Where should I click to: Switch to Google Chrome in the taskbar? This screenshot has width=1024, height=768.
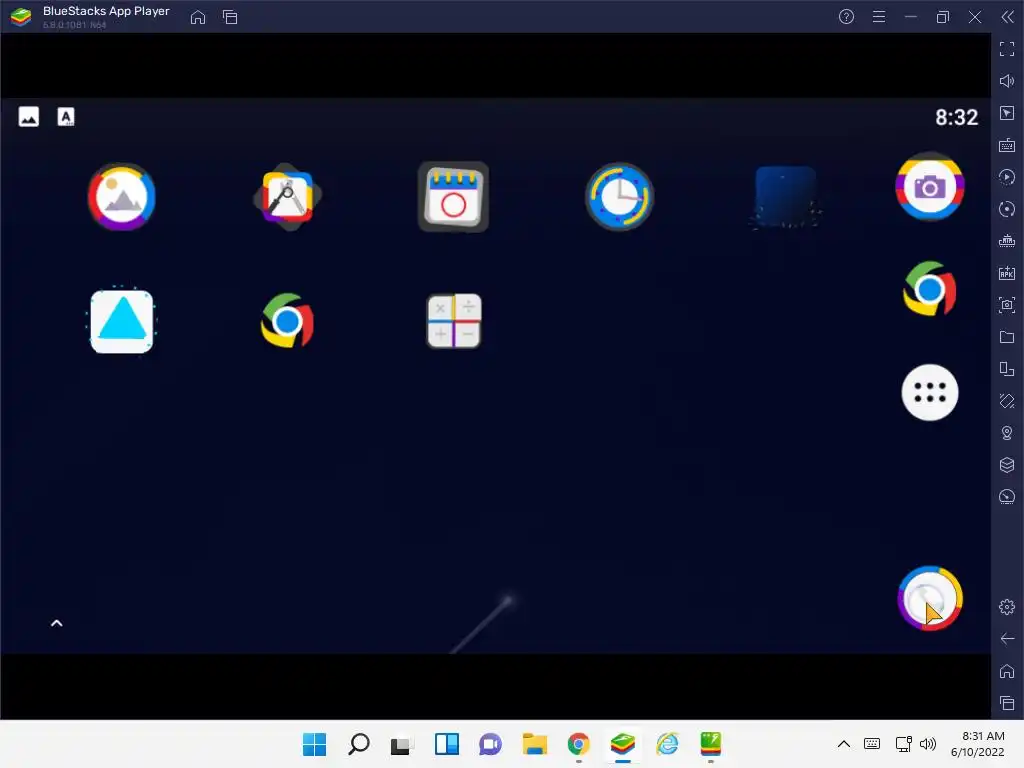tap(579, 744)
